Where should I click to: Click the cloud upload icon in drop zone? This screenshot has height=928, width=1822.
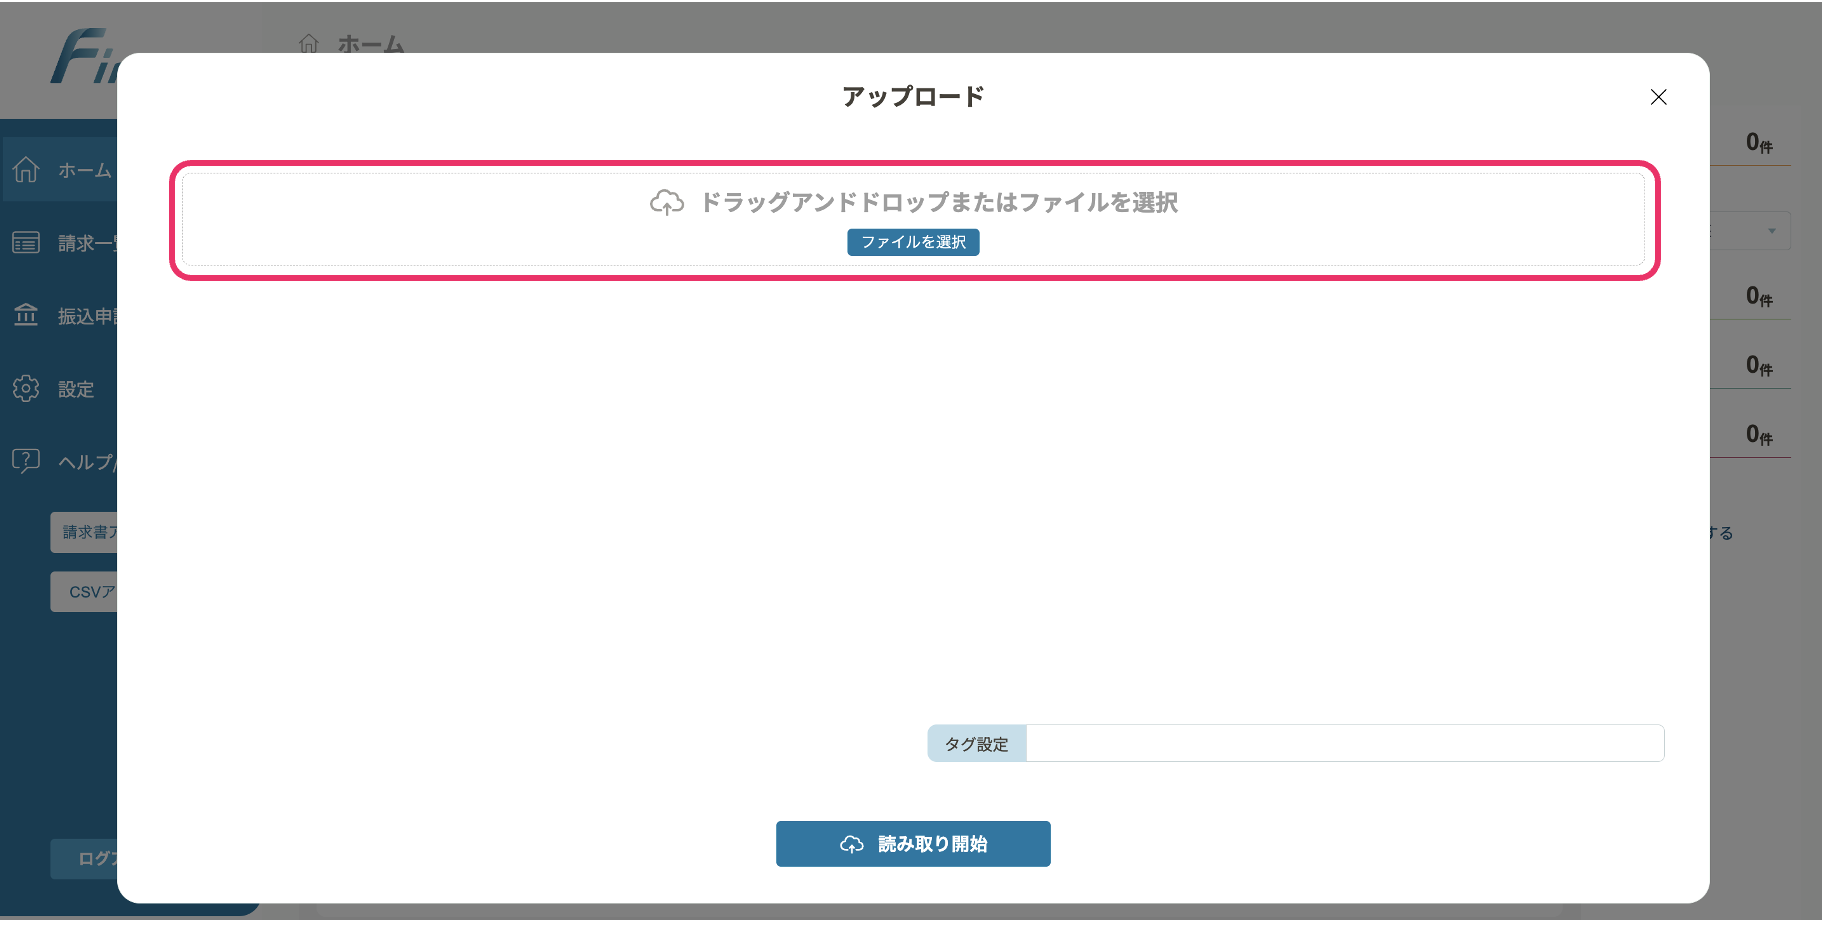pos(667,203)
